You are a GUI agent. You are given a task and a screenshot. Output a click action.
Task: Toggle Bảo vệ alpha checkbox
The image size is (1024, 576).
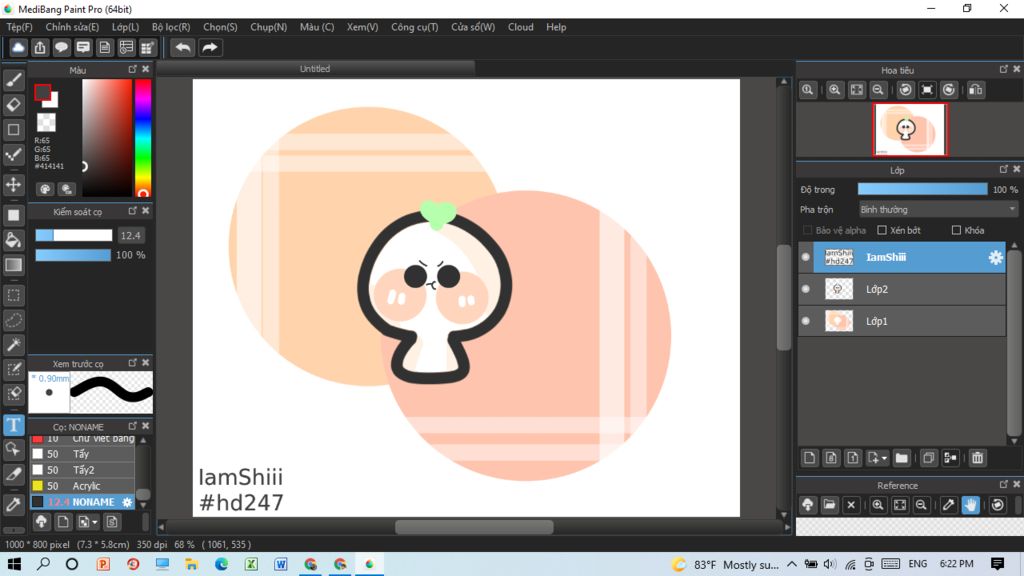[x=807, y=231]
